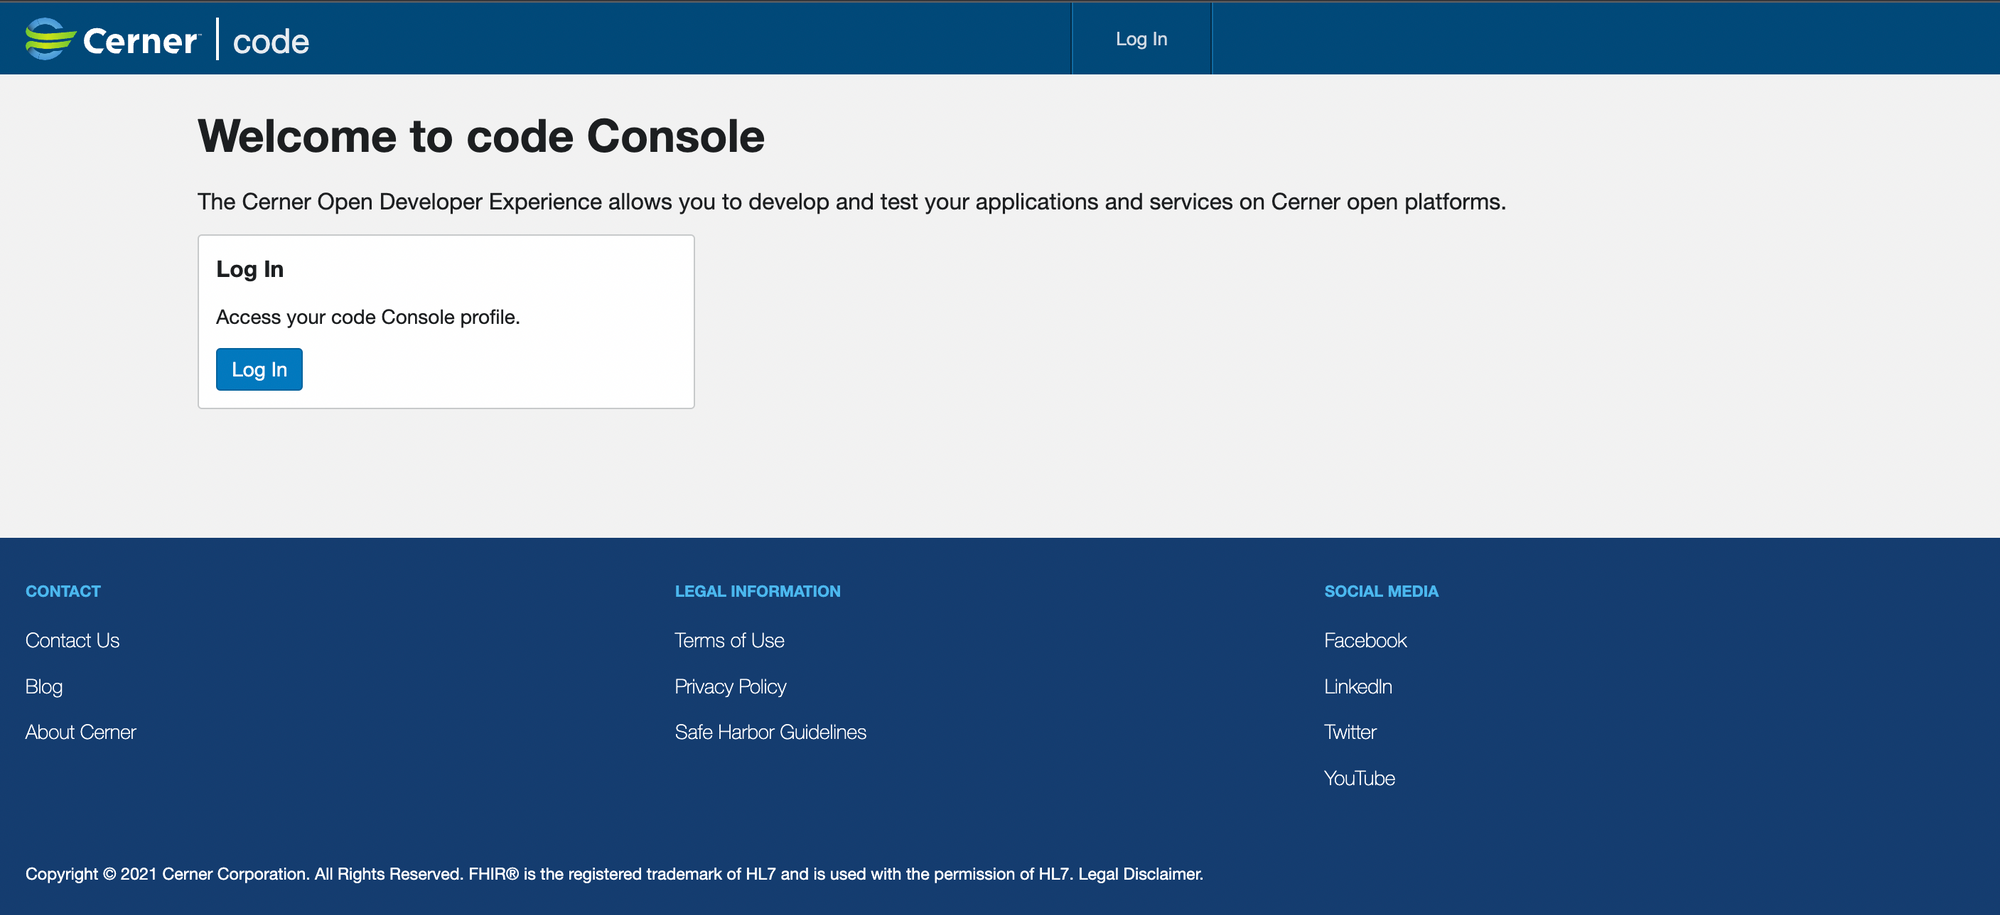The image size is (2000, 915).
Task: Visit the About Cerner link
Action: [81, 732]
